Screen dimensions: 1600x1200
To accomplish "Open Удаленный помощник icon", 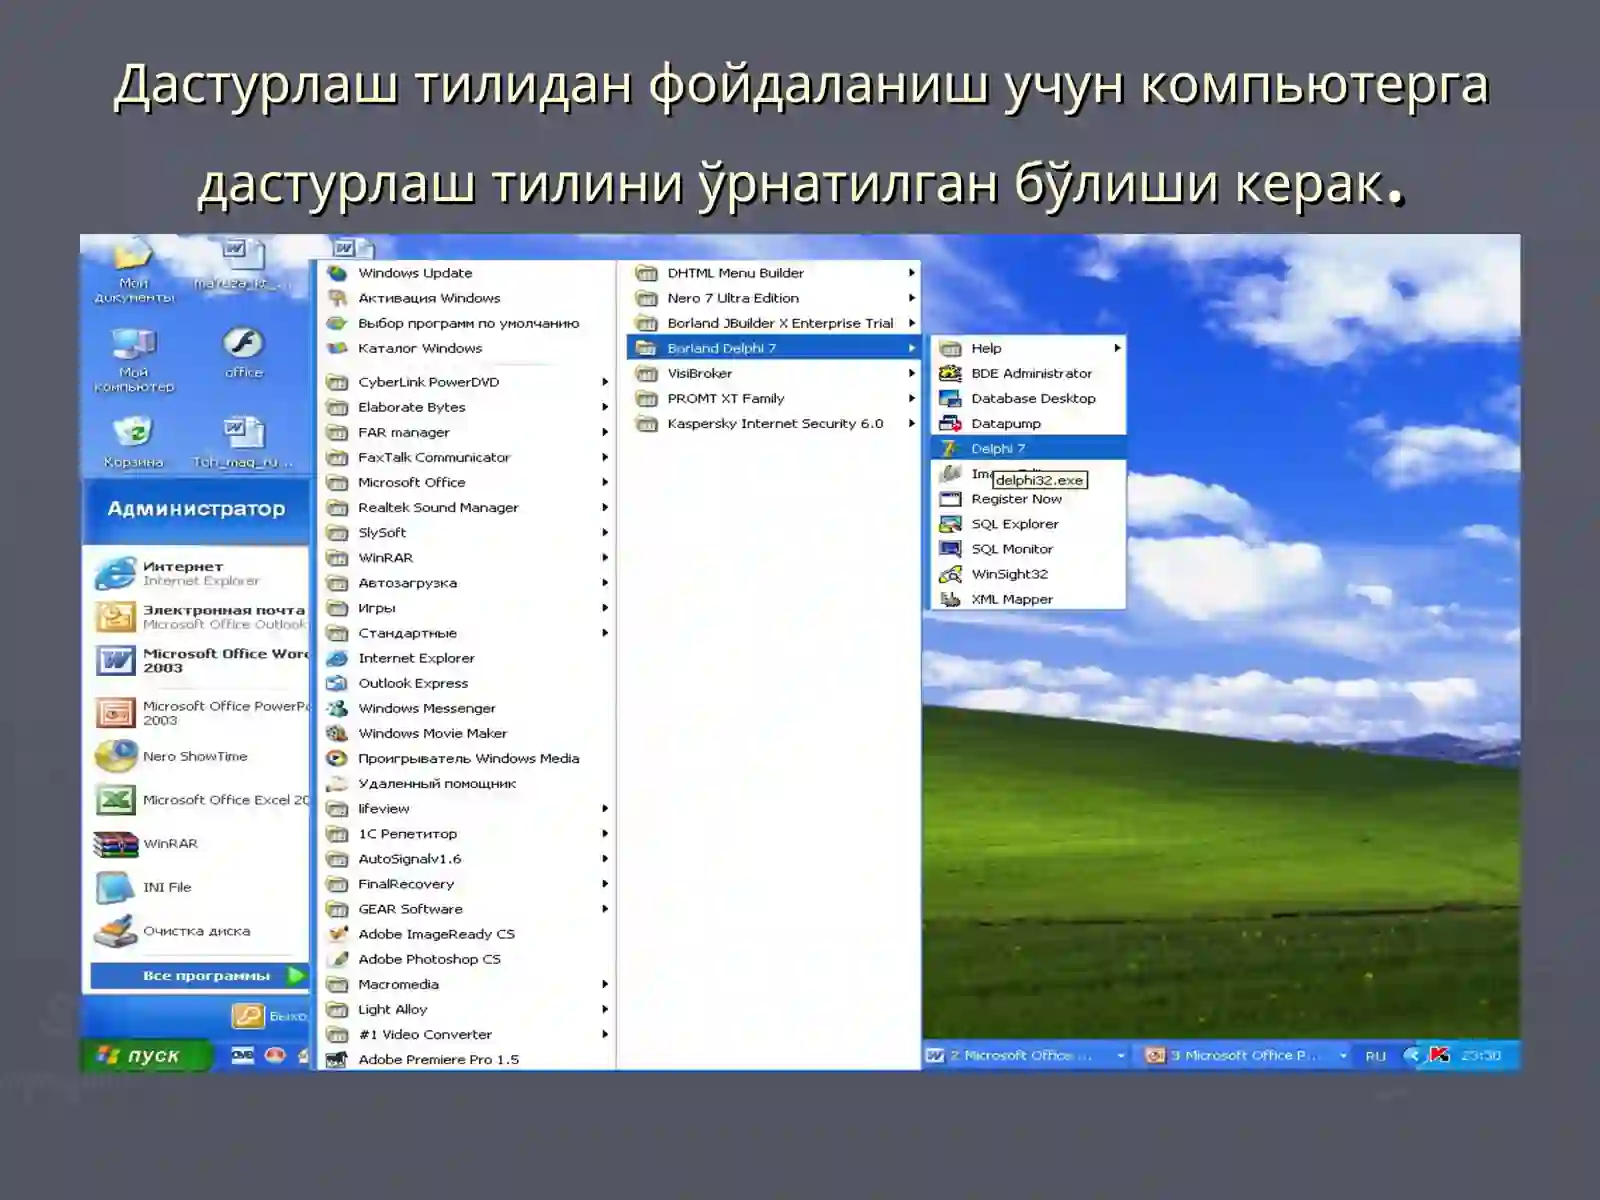I will click(x=338, y=783).
